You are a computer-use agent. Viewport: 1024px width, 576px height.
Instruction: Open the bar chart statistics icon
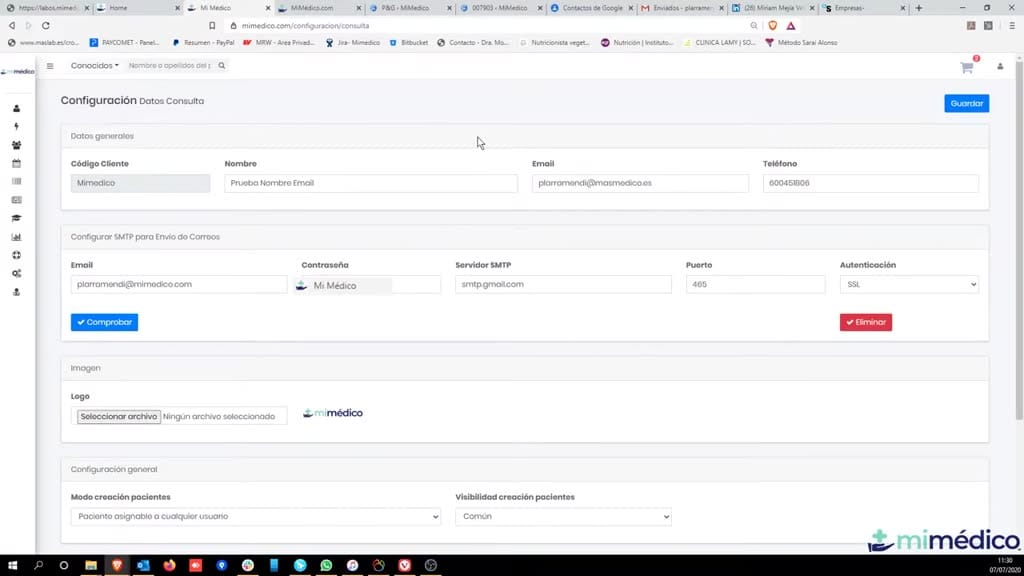tap(16, 237)
